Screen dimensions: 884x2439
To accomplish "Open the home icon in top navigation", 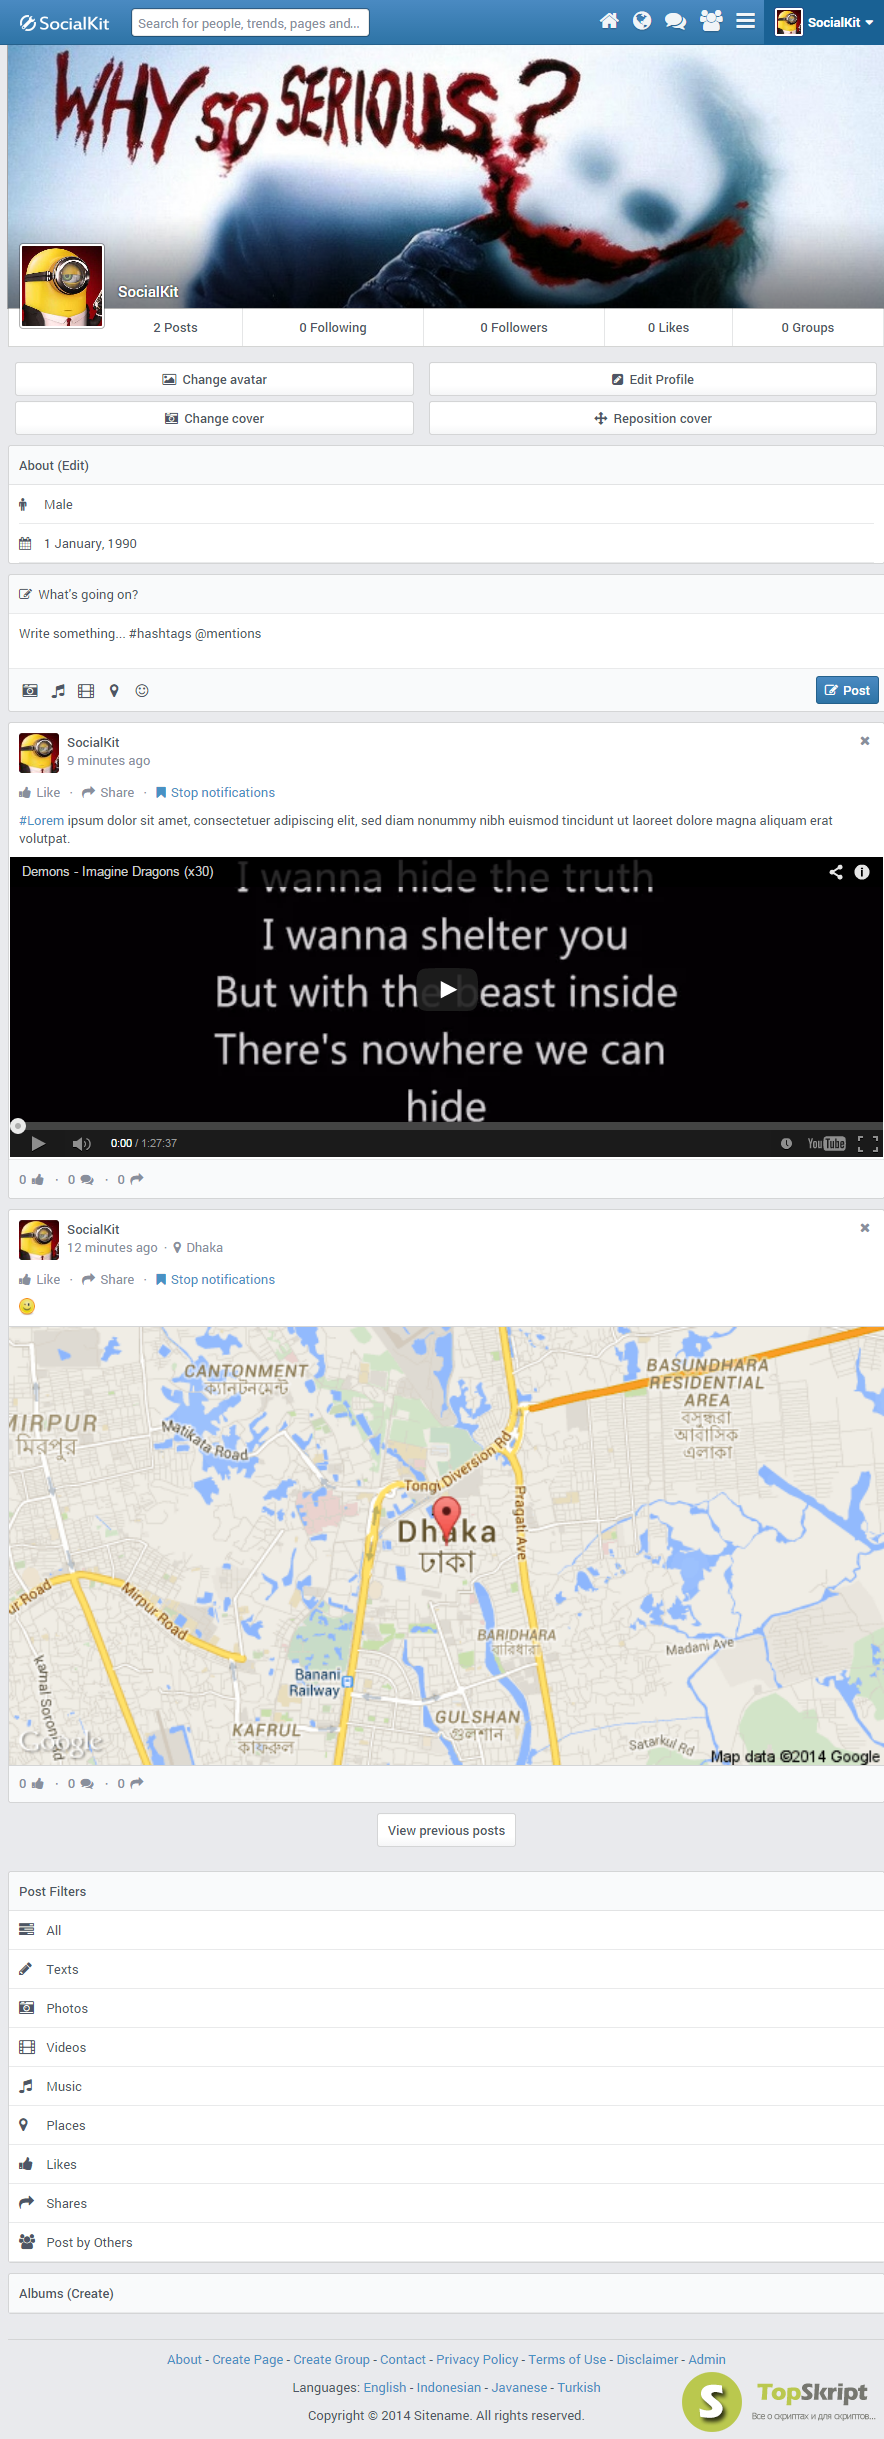I will point(609,21).
